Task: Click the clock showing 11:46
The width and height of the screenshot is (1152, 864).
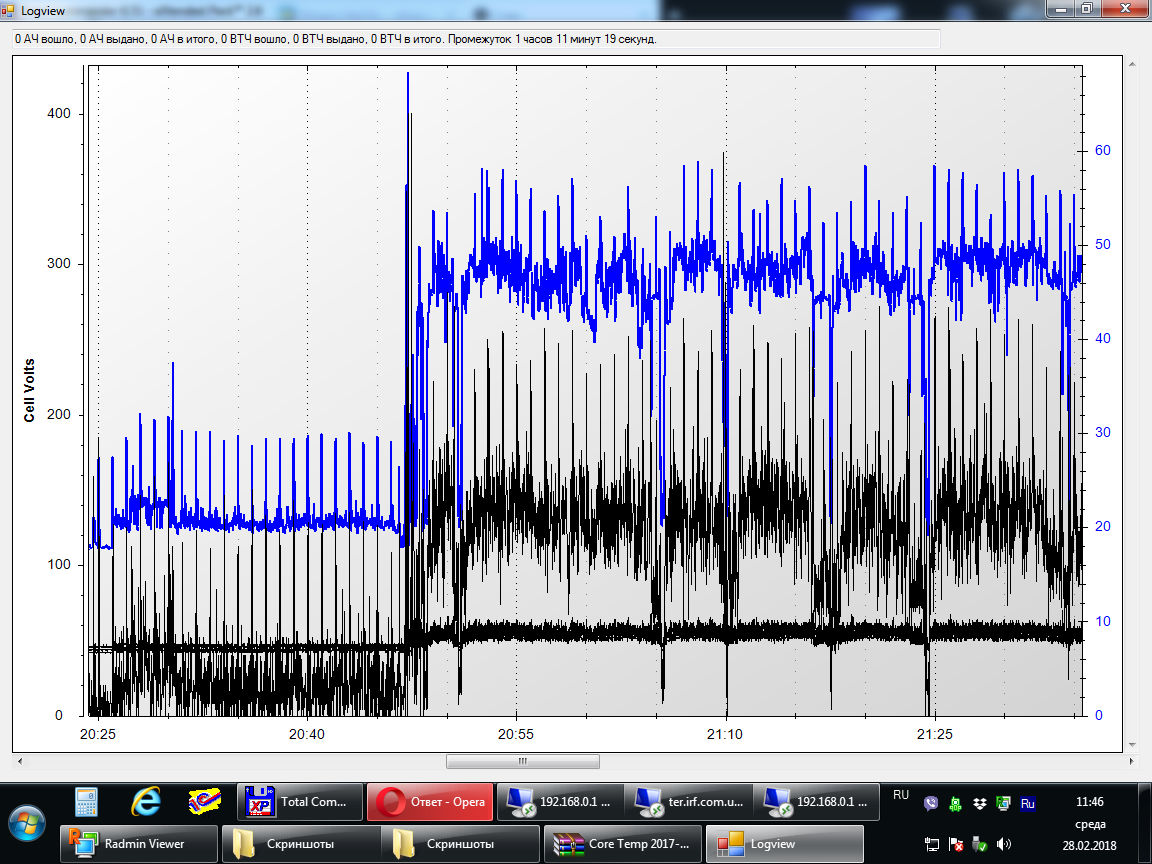Action: (x=1090, y=802)
